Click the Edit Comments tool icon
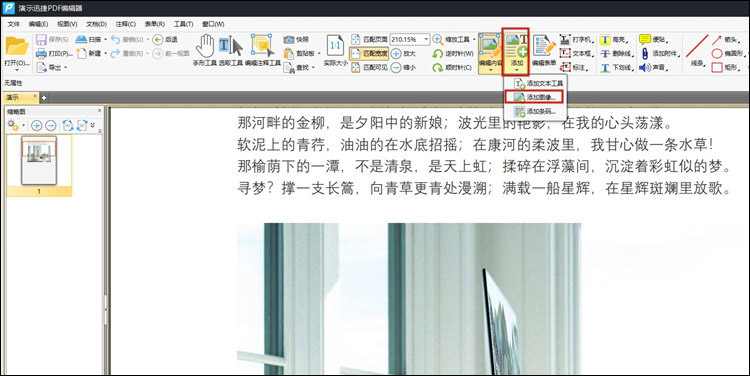The image size is (750, 376). point(262,50)
